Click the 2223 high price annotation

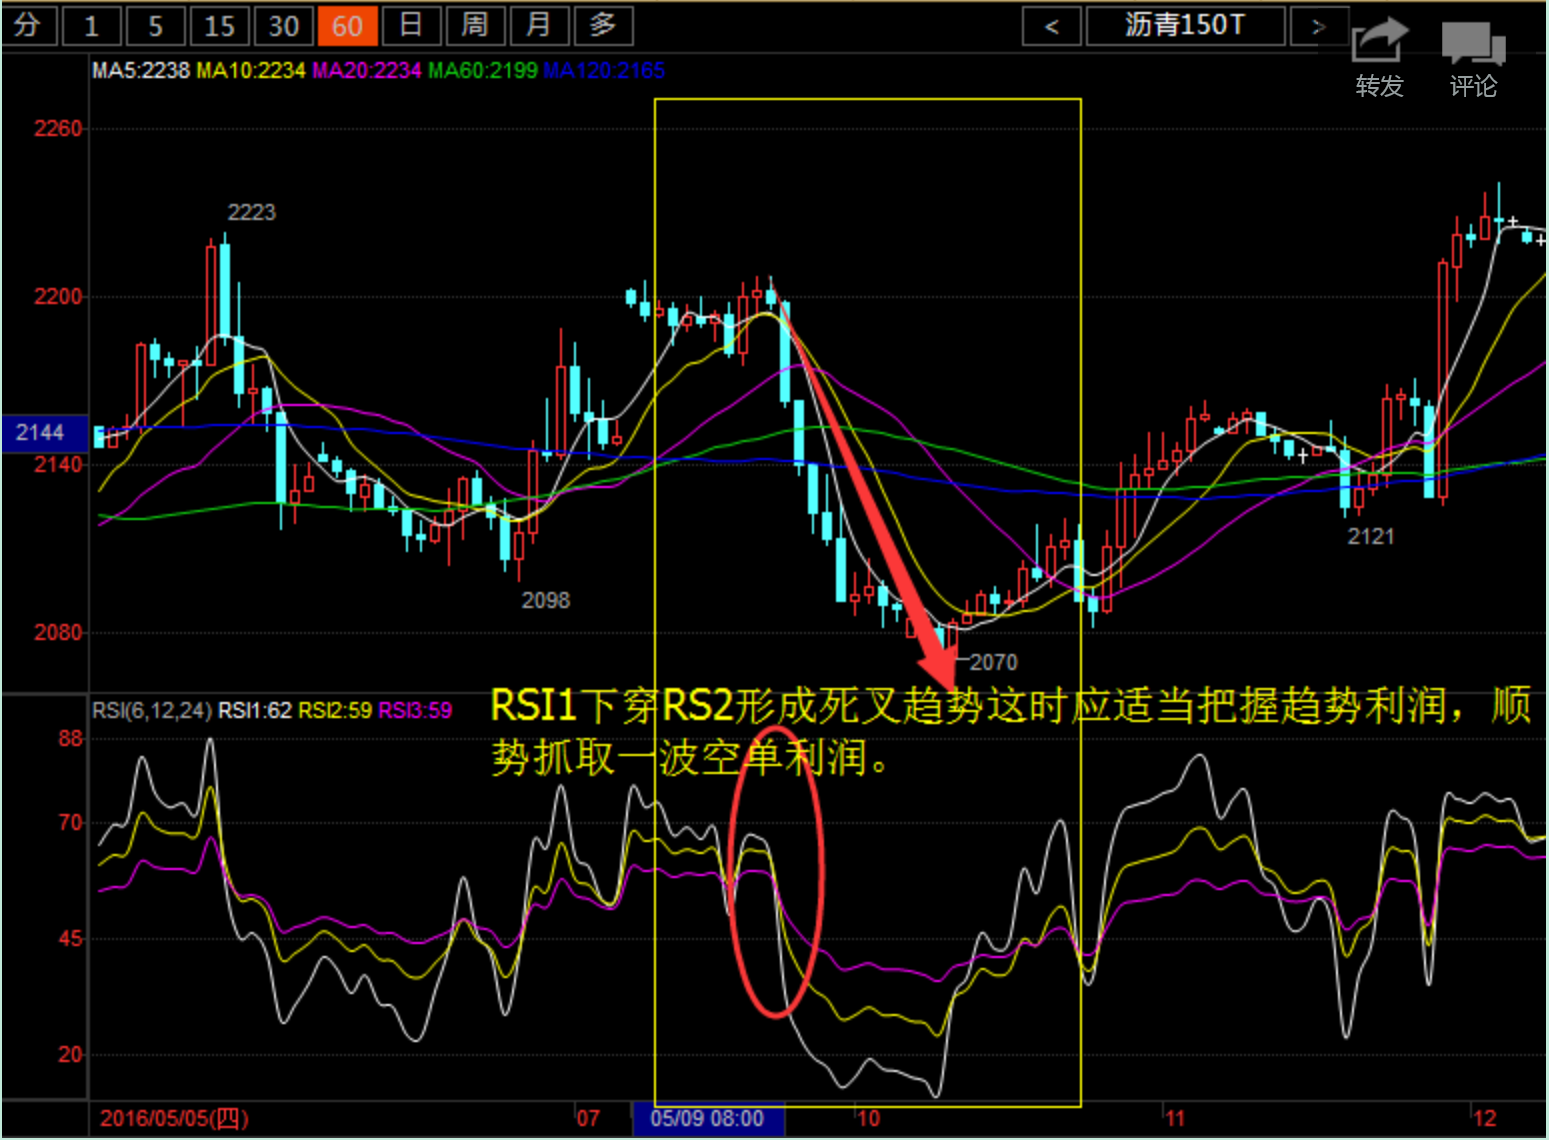coord(251,212)
